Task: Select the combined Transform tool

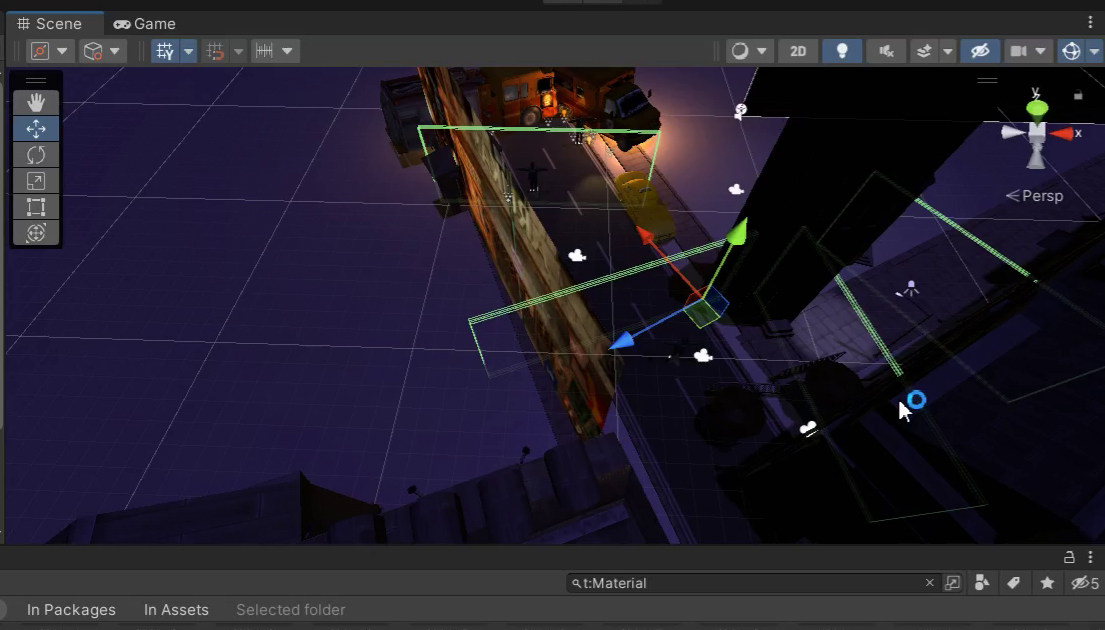Action: click(36, 233)
